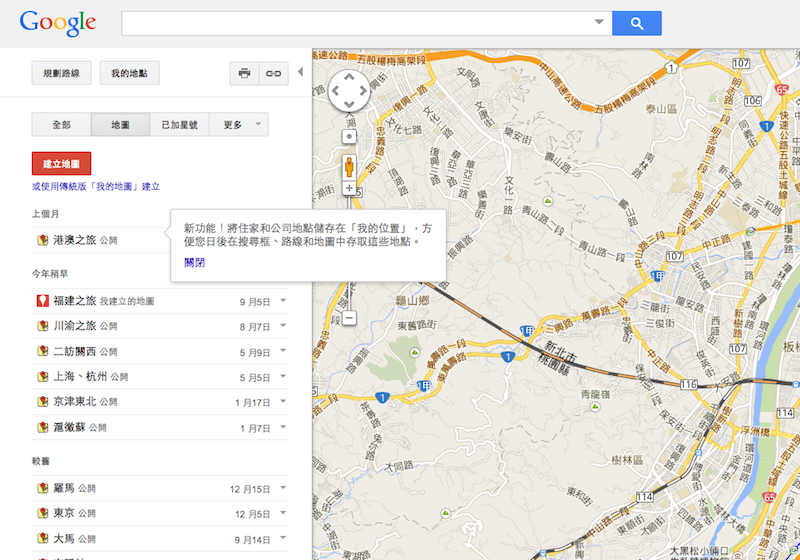This screenshot has width=800, height=560.
Task: Click the map icon beside 上海、杭州
Action: 43,376
